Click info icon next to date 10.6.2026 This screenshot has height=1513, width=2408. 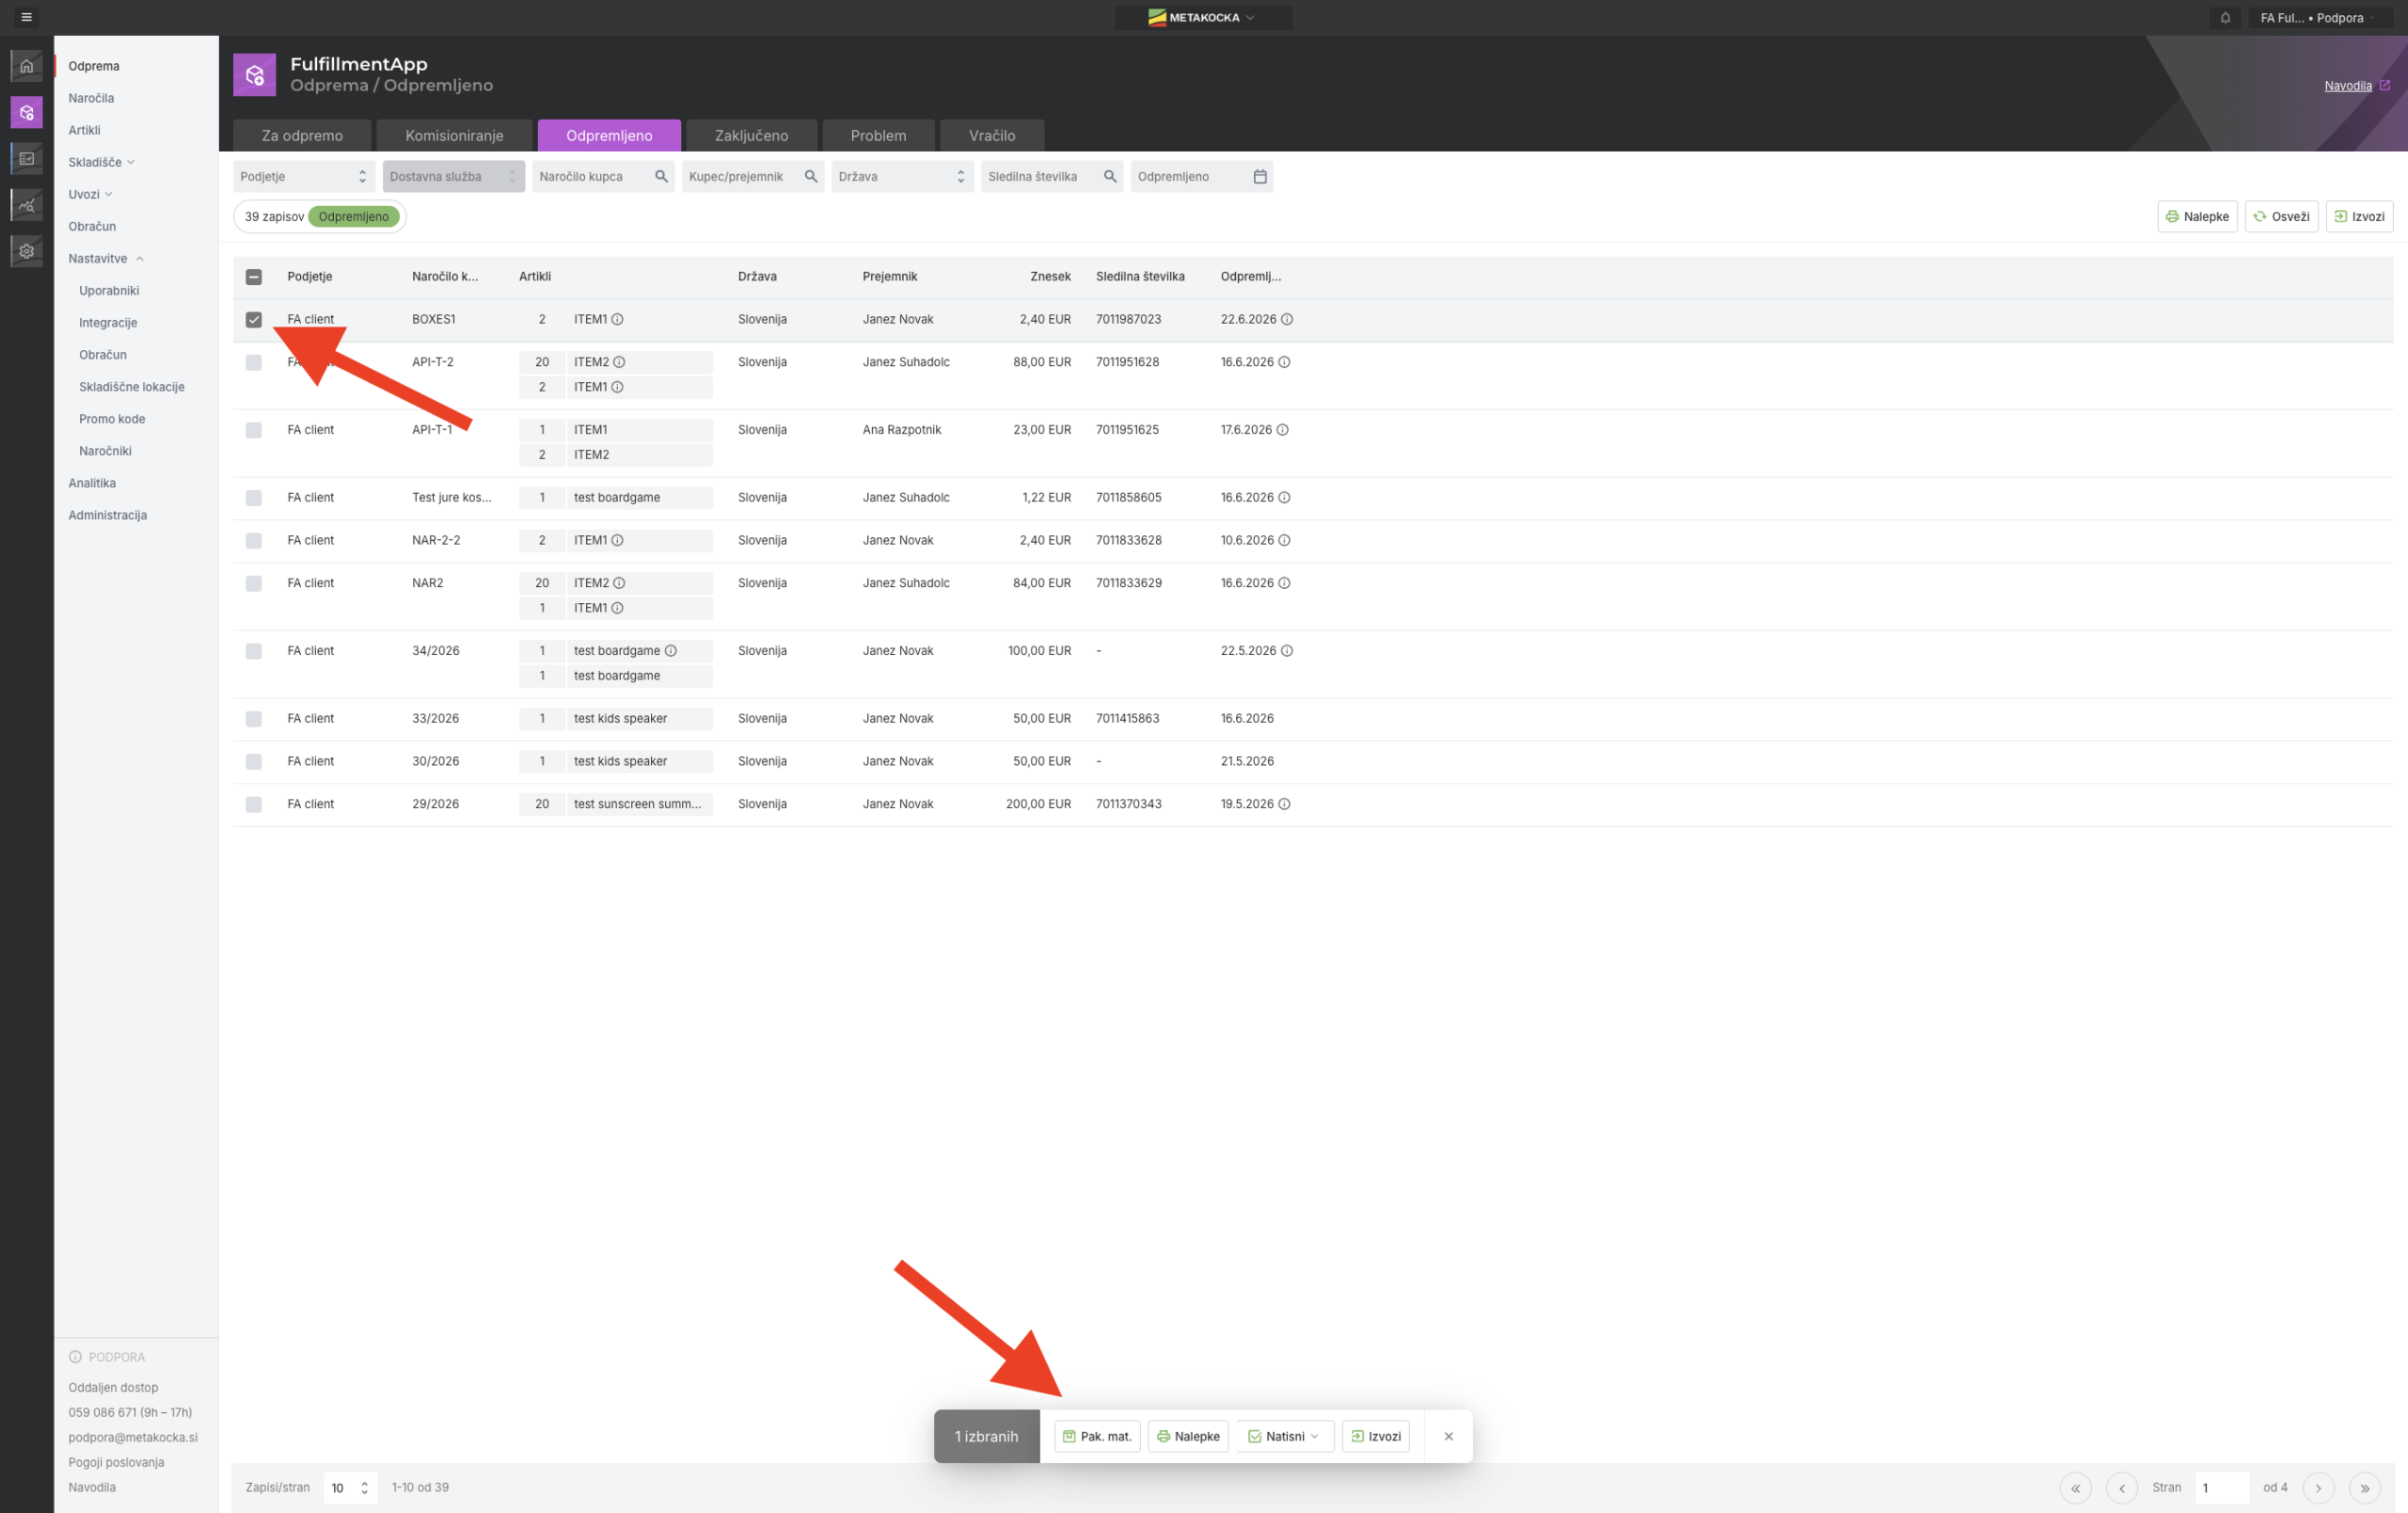point(1284,540)
